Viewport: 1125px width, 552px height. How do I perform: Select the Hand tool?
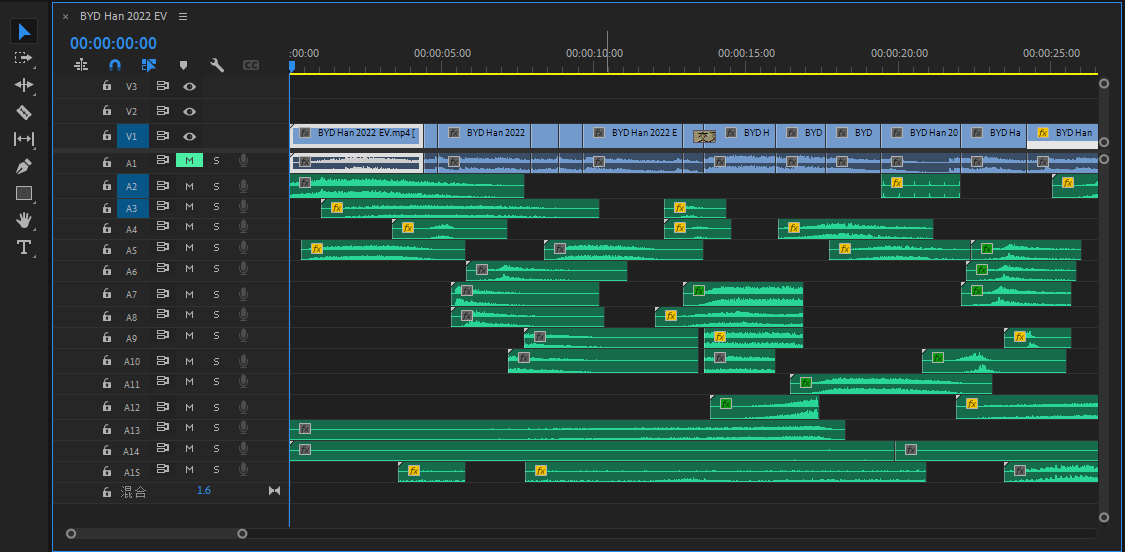click(x=24, y=220)
